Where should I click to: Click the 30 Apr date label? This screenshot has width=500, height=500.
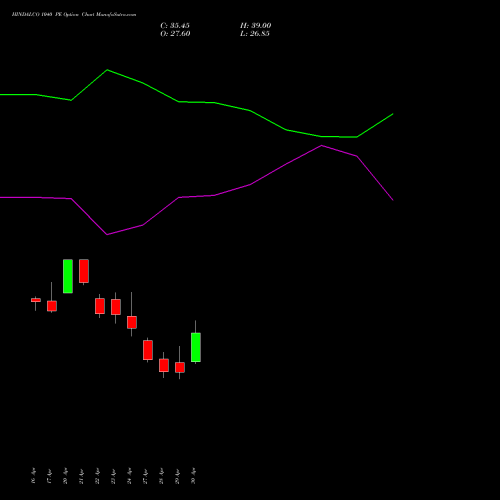(x=193, y=476)
